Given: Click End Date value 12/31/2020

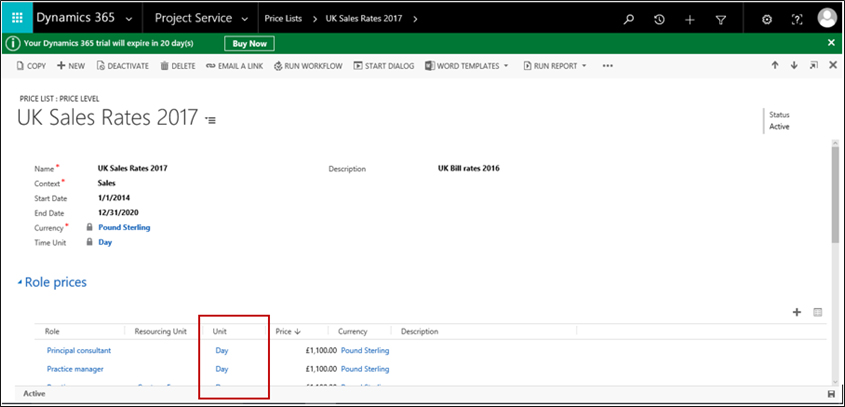Looking at the screenshot, I should point(118,213).
